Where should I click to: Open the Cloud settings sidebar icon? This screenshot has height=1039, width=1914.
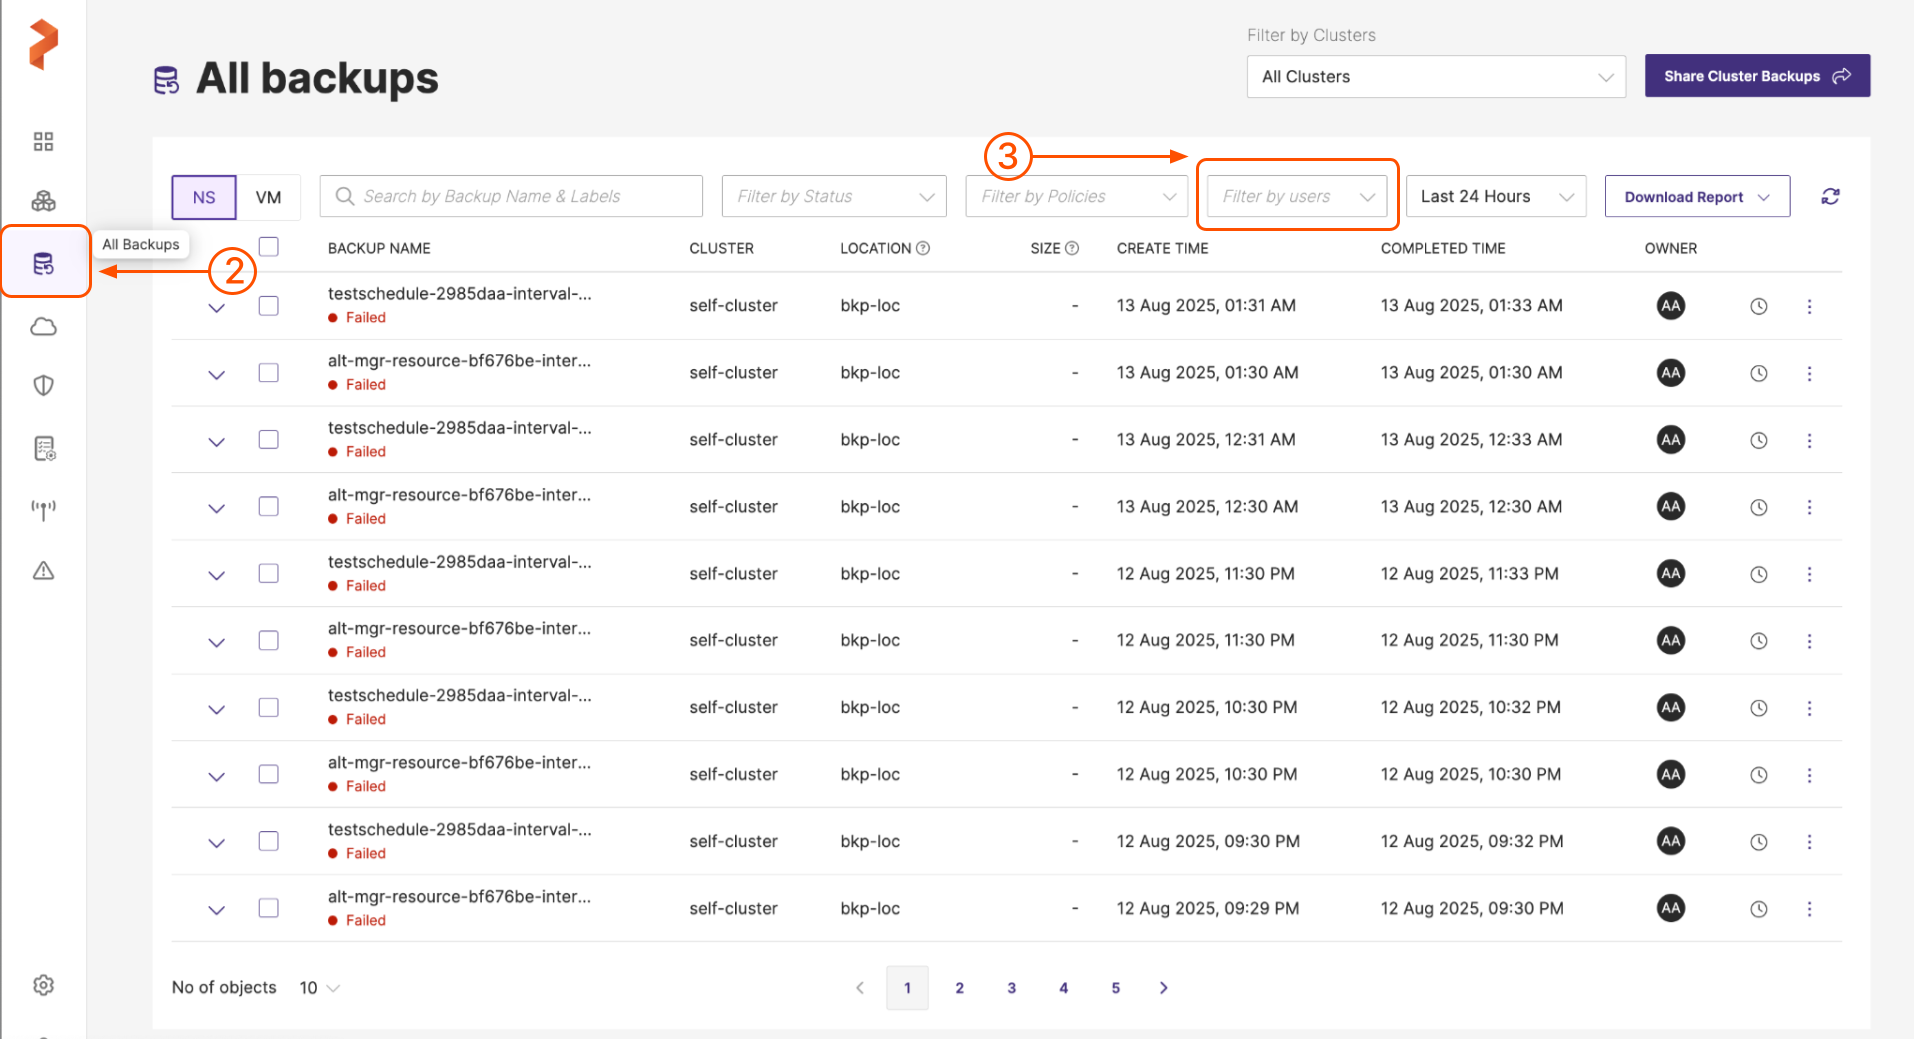(x=43, y=327)
